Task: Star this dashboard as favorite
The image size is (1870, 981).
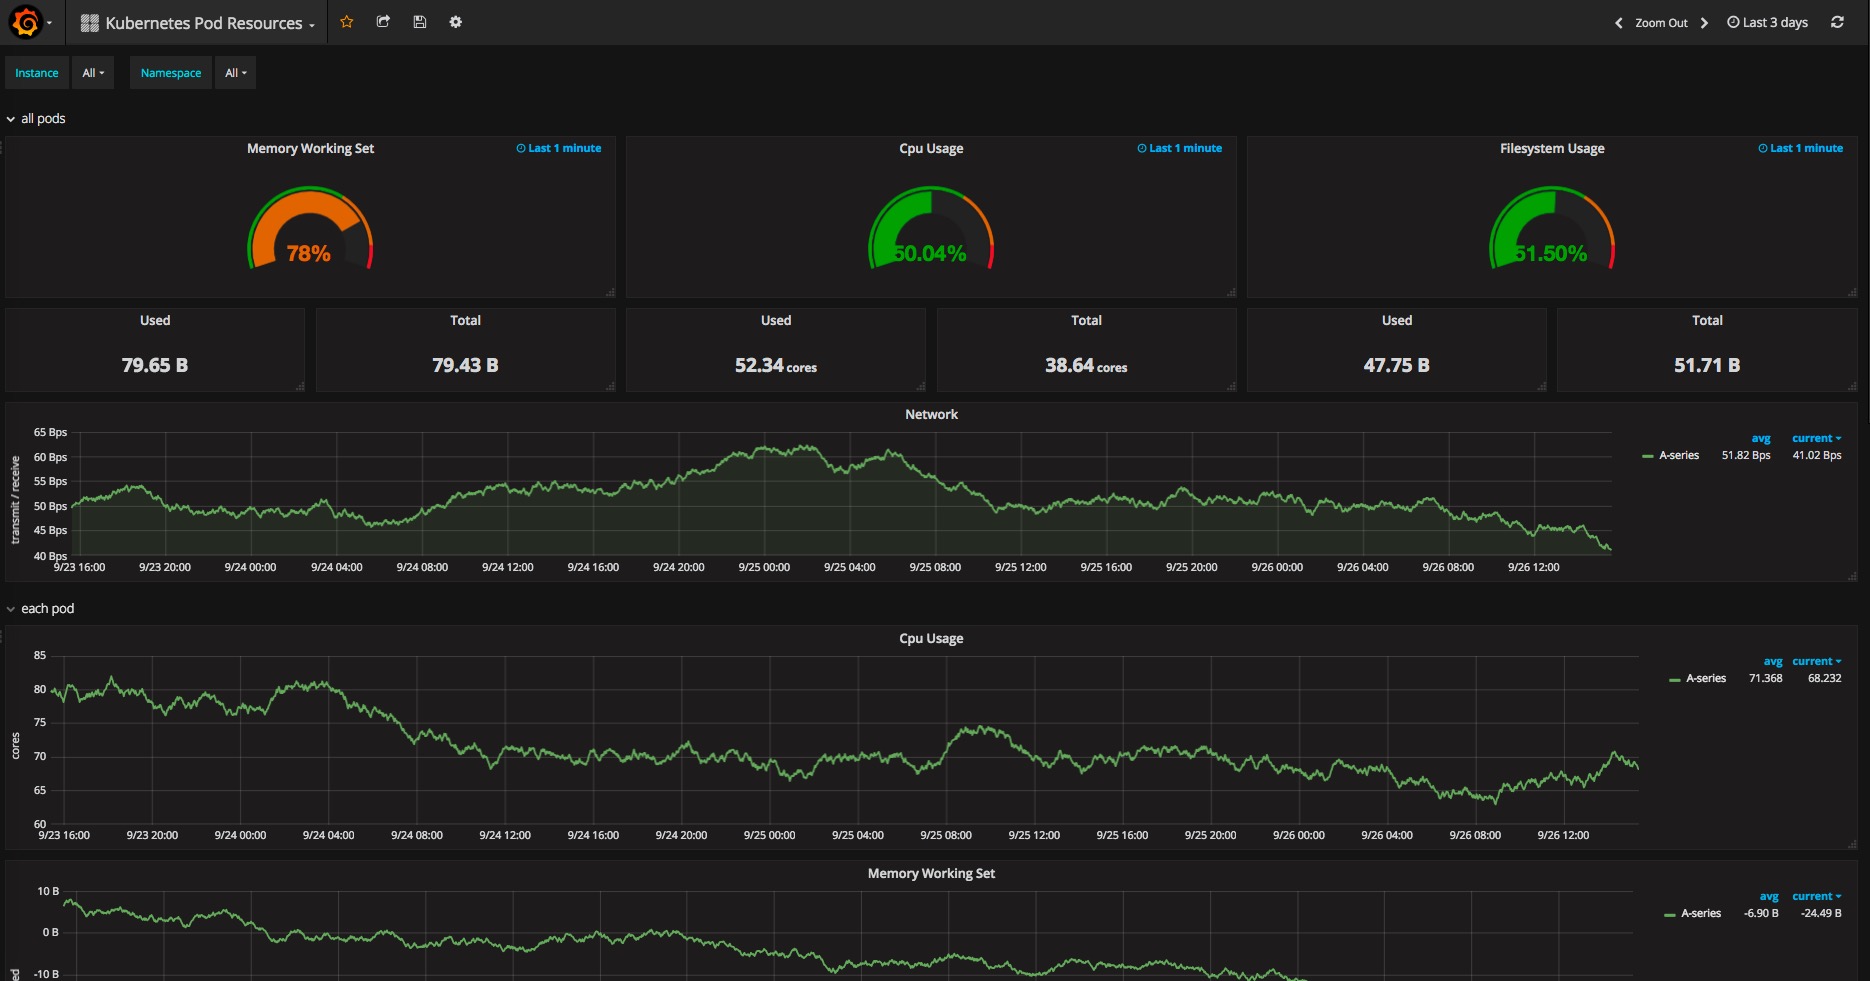Action: (347, 22)
